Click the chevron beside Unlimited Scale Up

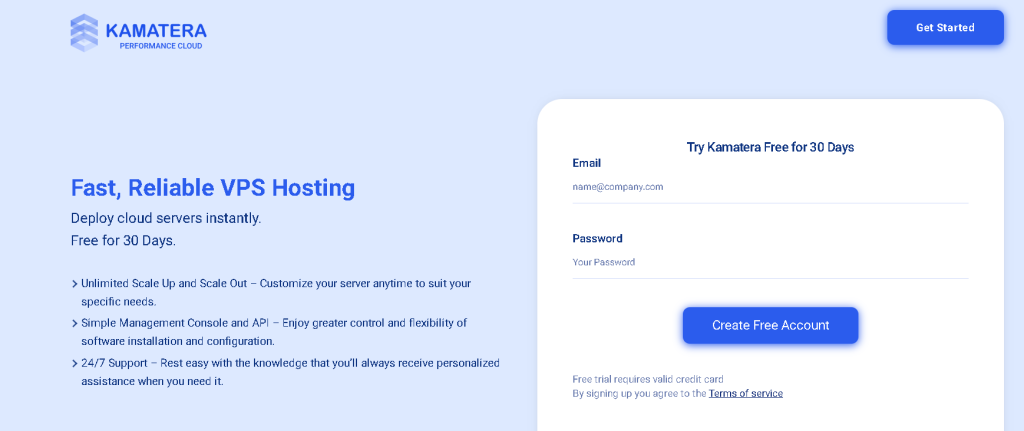[x=75, y=284]
